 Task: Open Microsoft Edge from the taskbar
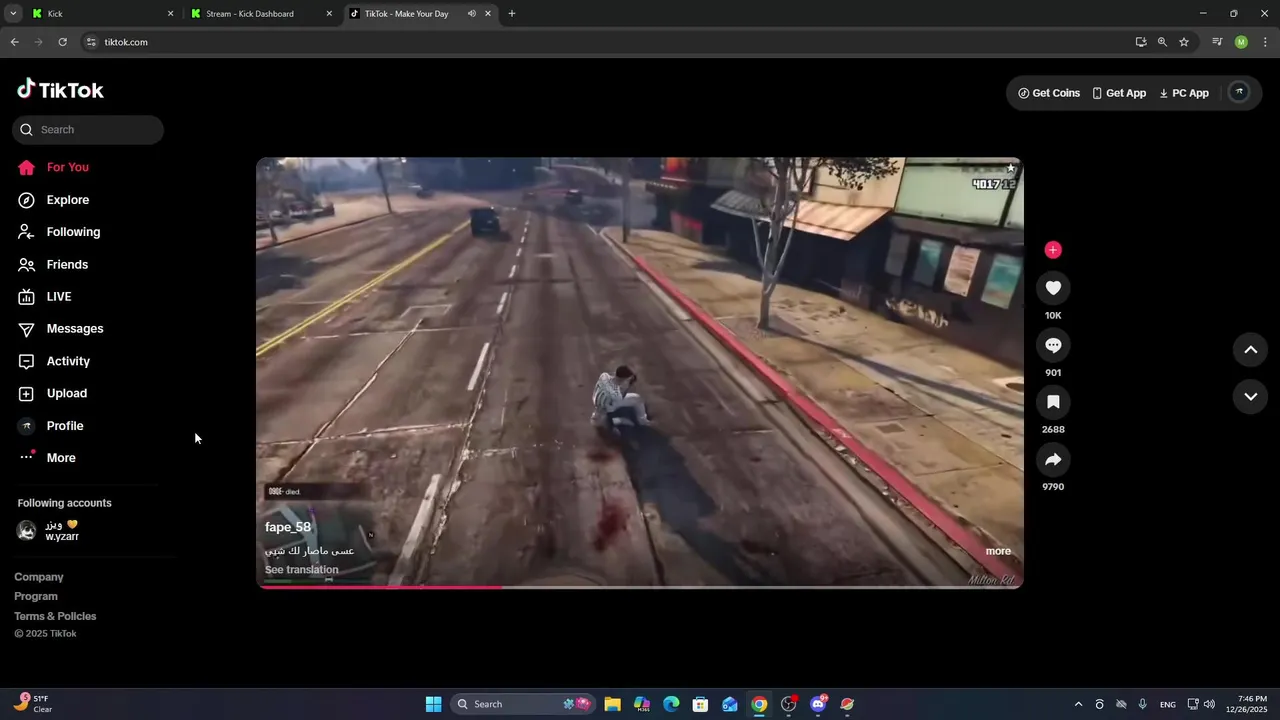671,704
